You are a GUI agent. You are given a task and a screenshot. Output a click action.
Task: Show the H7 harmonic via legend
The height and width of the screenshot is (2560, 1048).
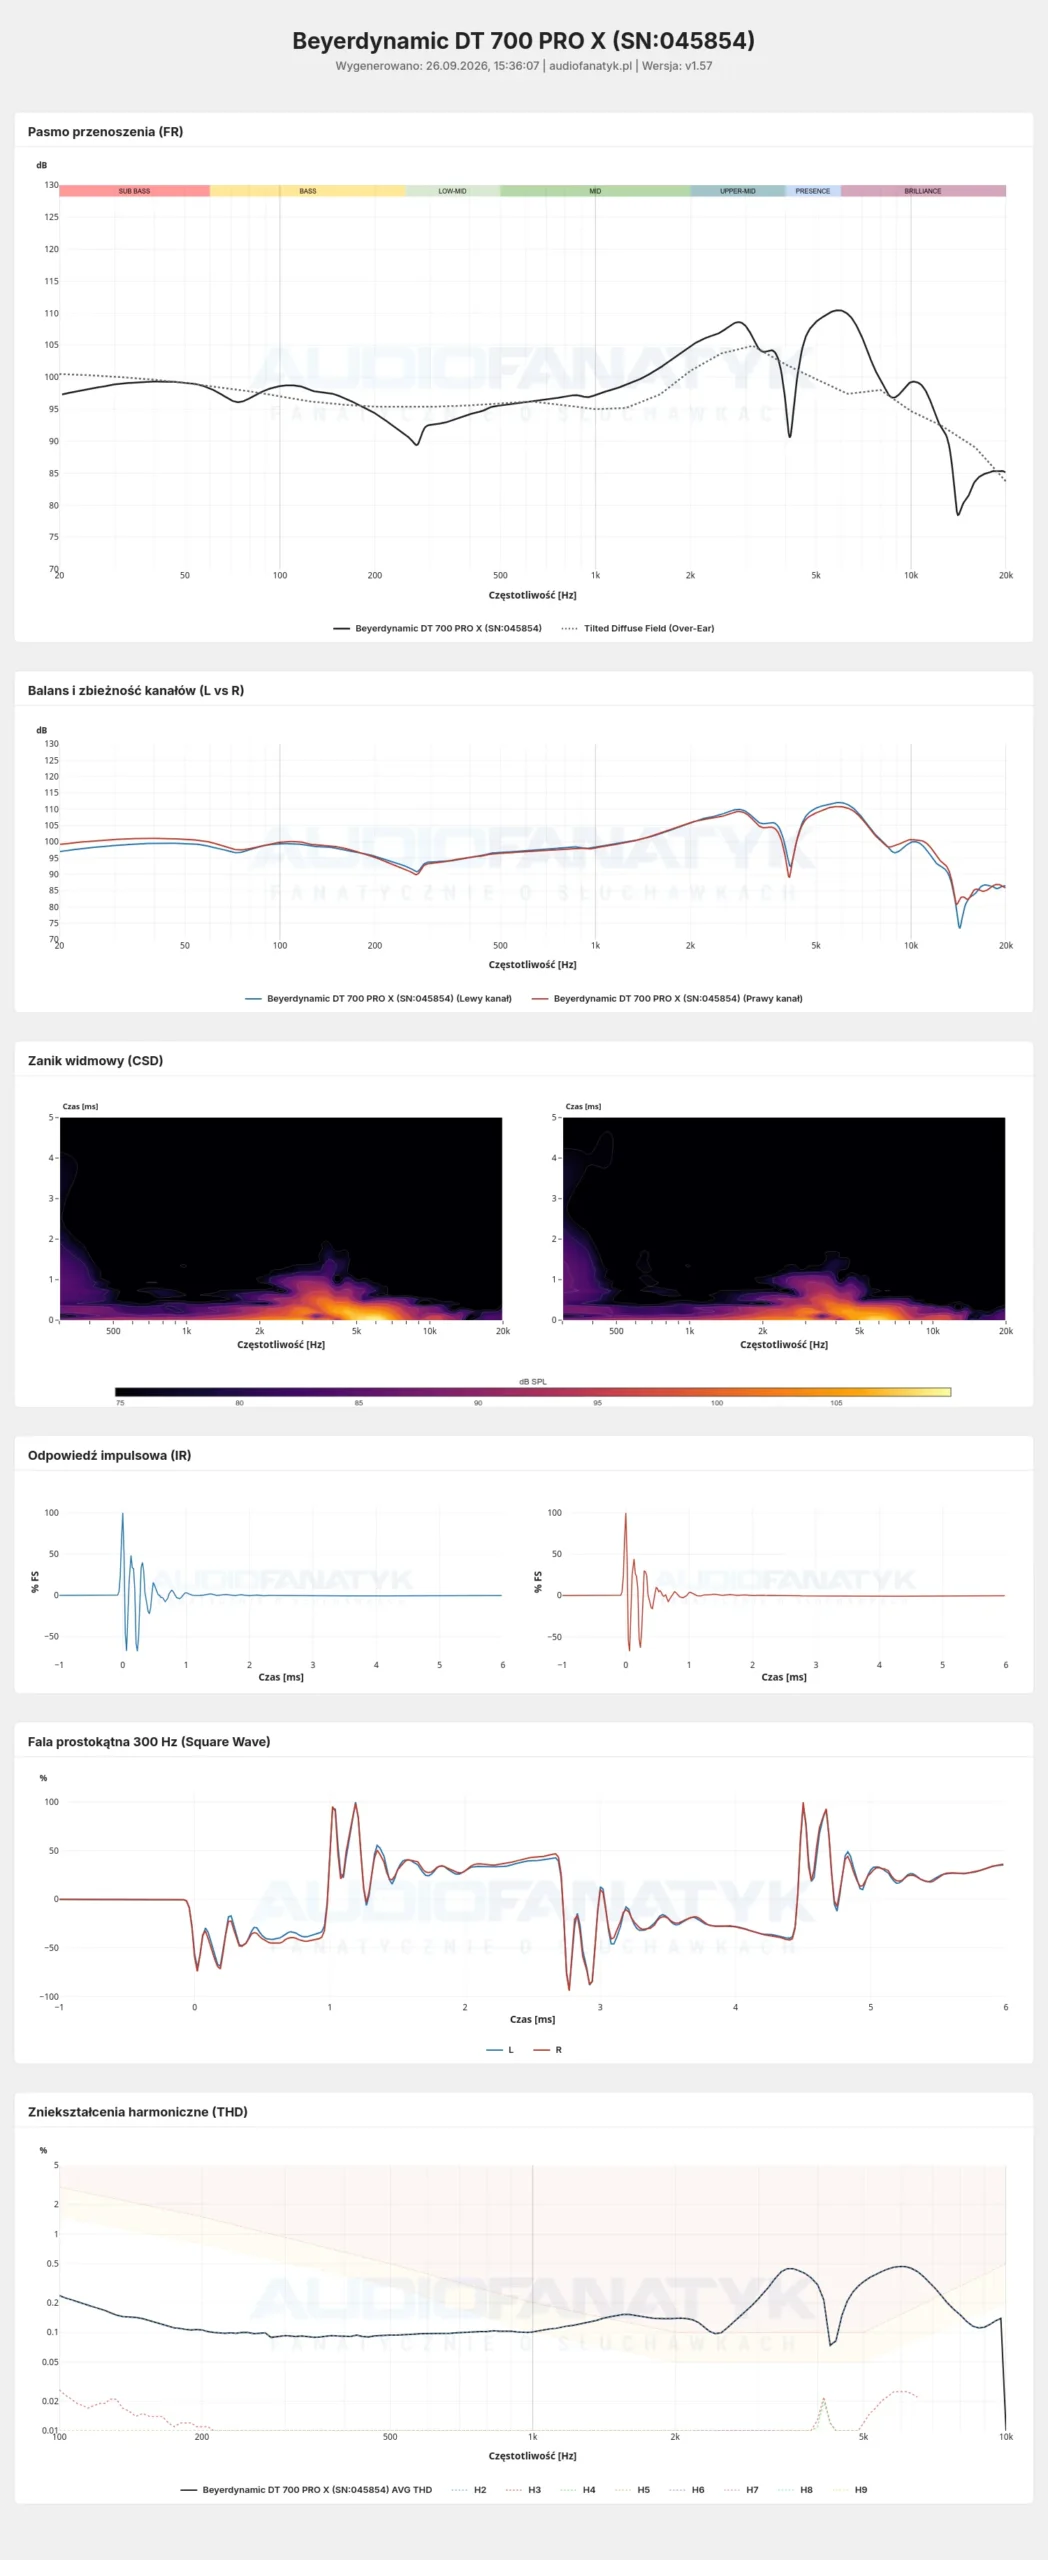pos(741,2489)
